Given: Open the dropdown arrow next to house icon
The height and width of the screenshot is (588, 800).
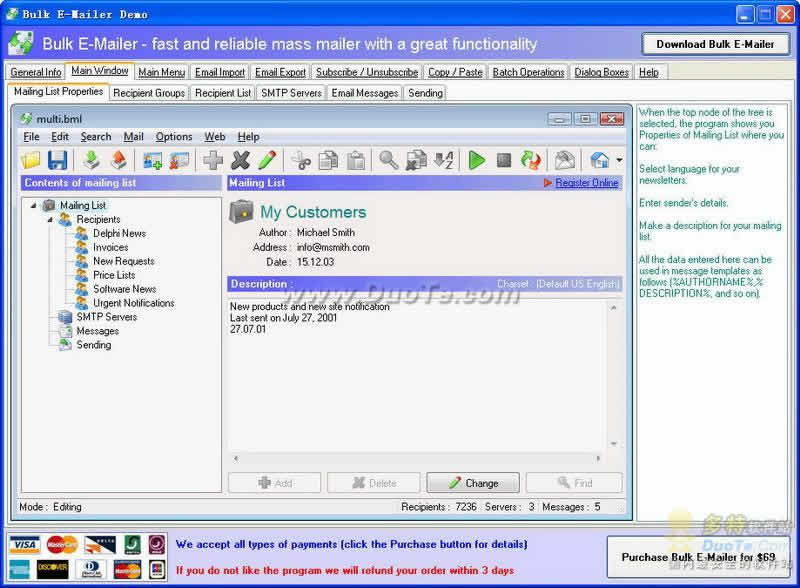Looking at the screenshot, I should coord(619,160).
